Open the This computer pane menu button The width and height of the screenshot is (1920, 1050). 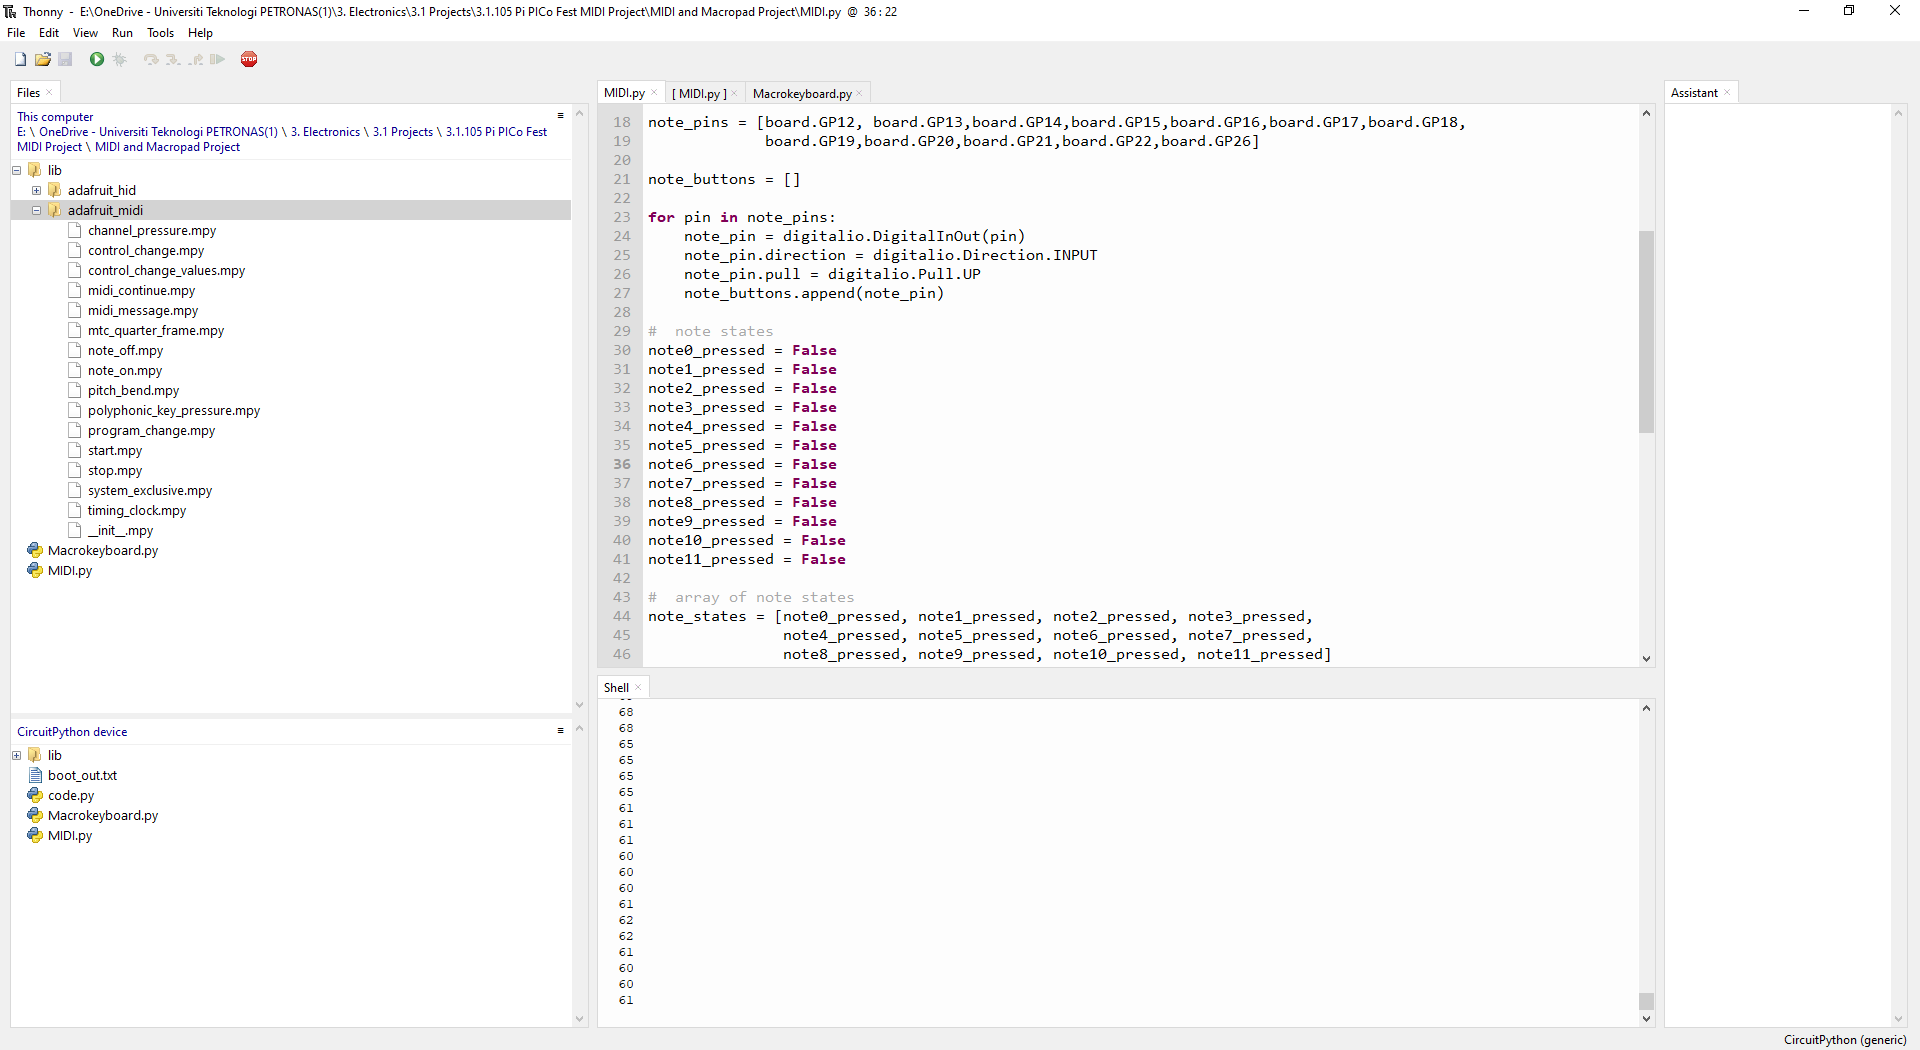561,116
